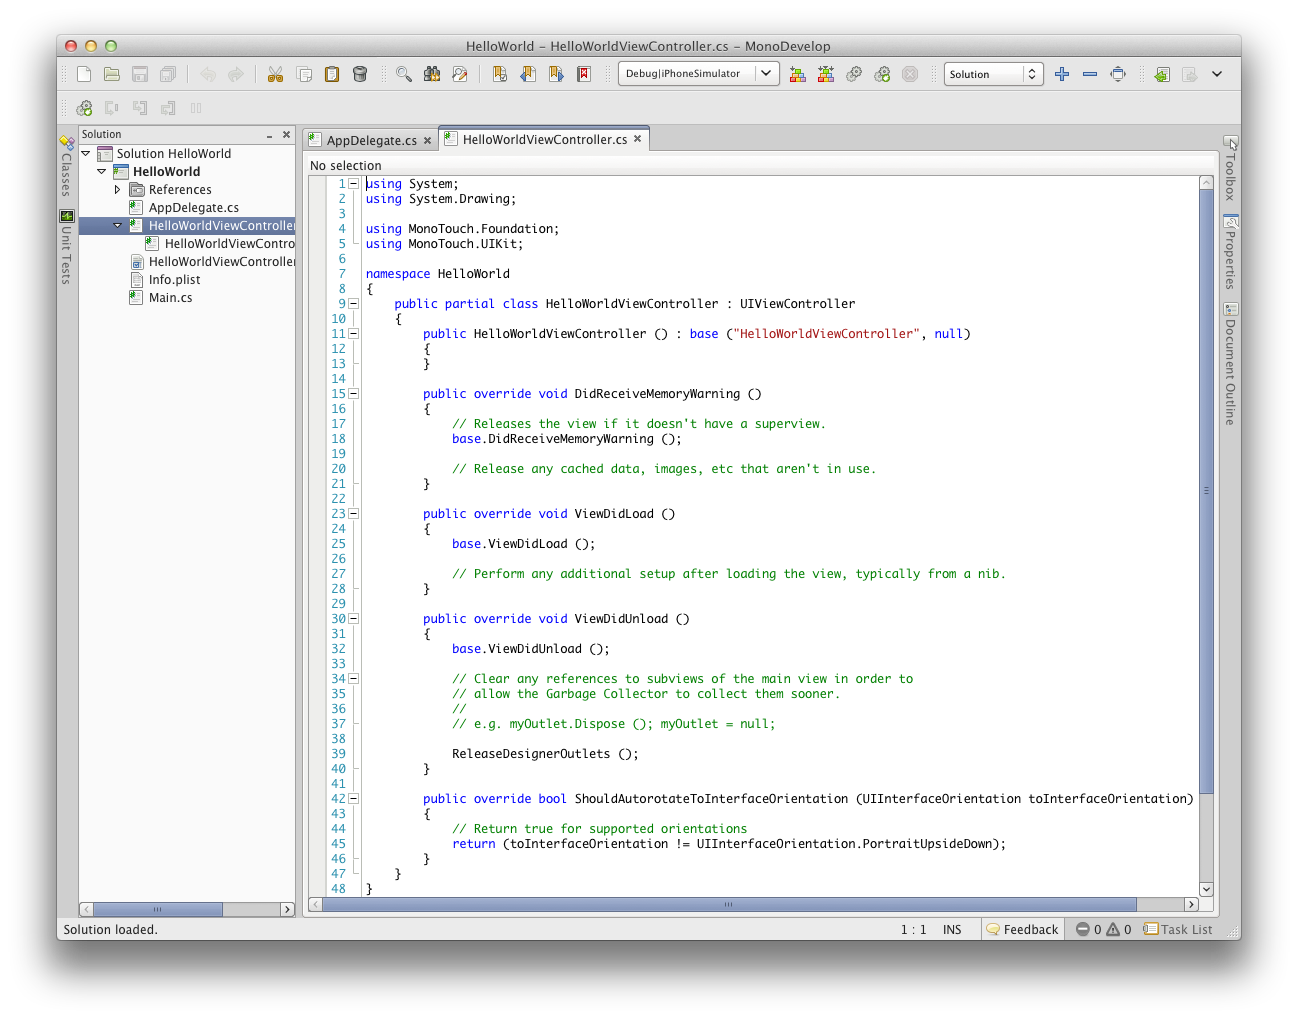
Task: Click the Find in Files binoculars icon
Action: tap(432, 74)
